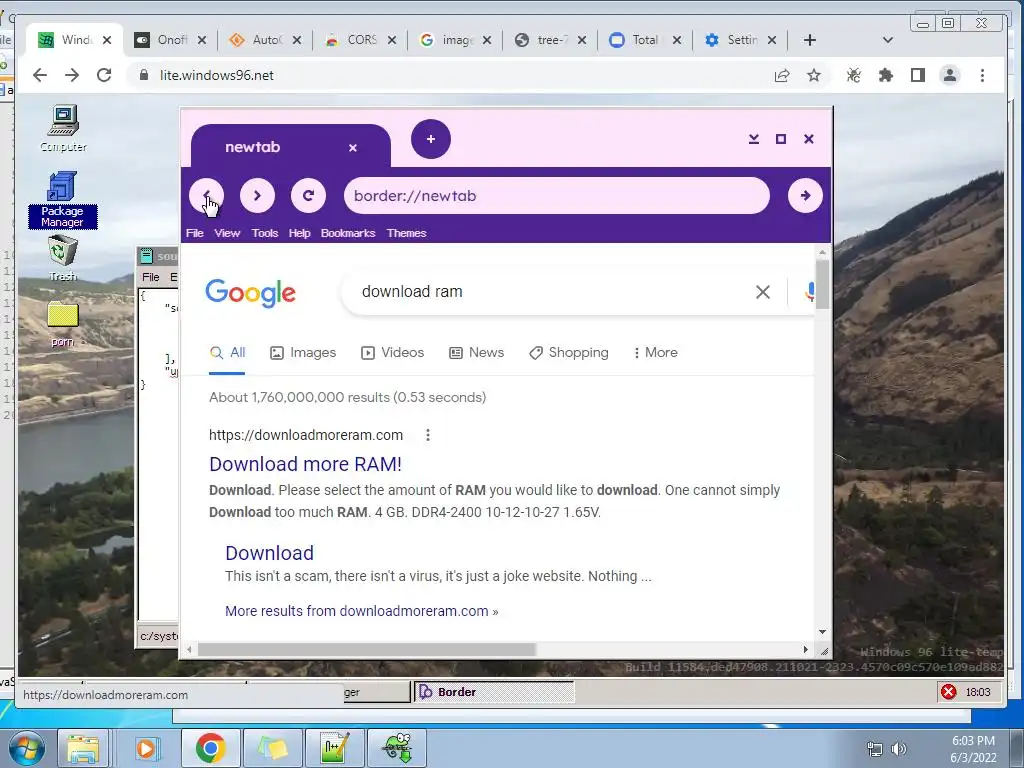Start Google voice search microphone
1024x768 pixels.
point(810,292)
